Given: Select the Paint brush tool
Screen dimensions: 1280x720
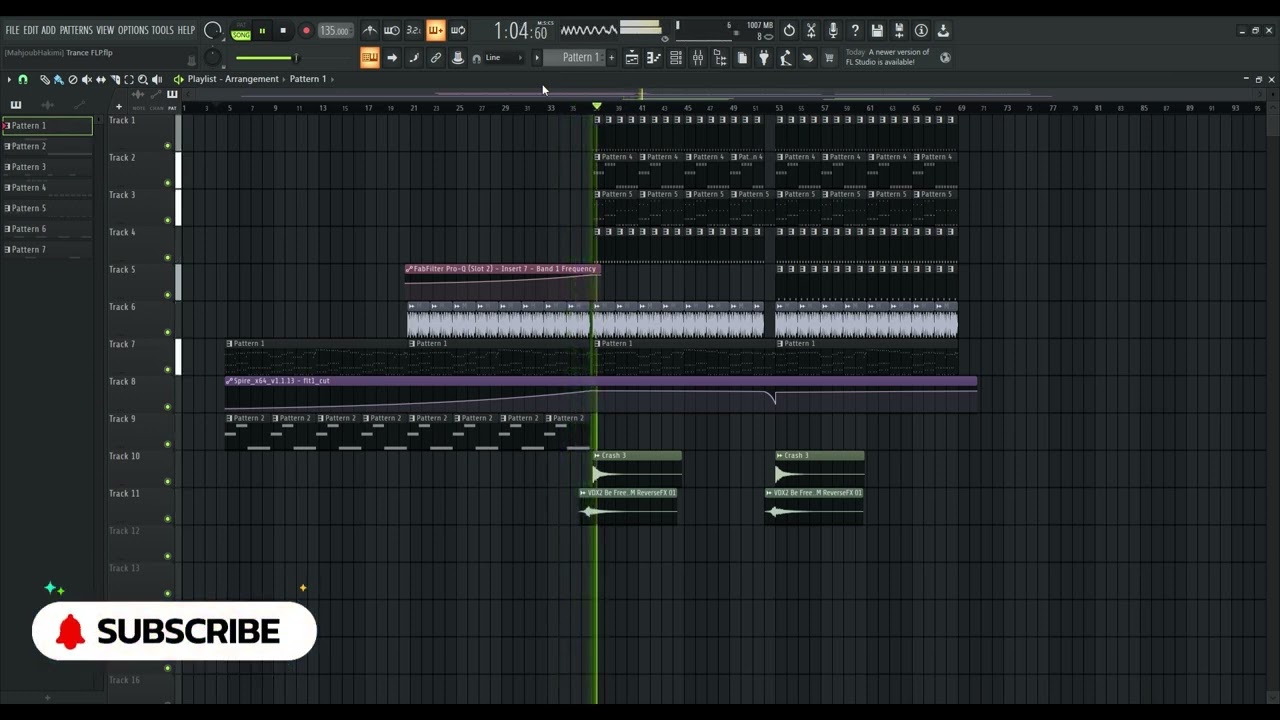Looking at the screenshot, I should [58, 79].
